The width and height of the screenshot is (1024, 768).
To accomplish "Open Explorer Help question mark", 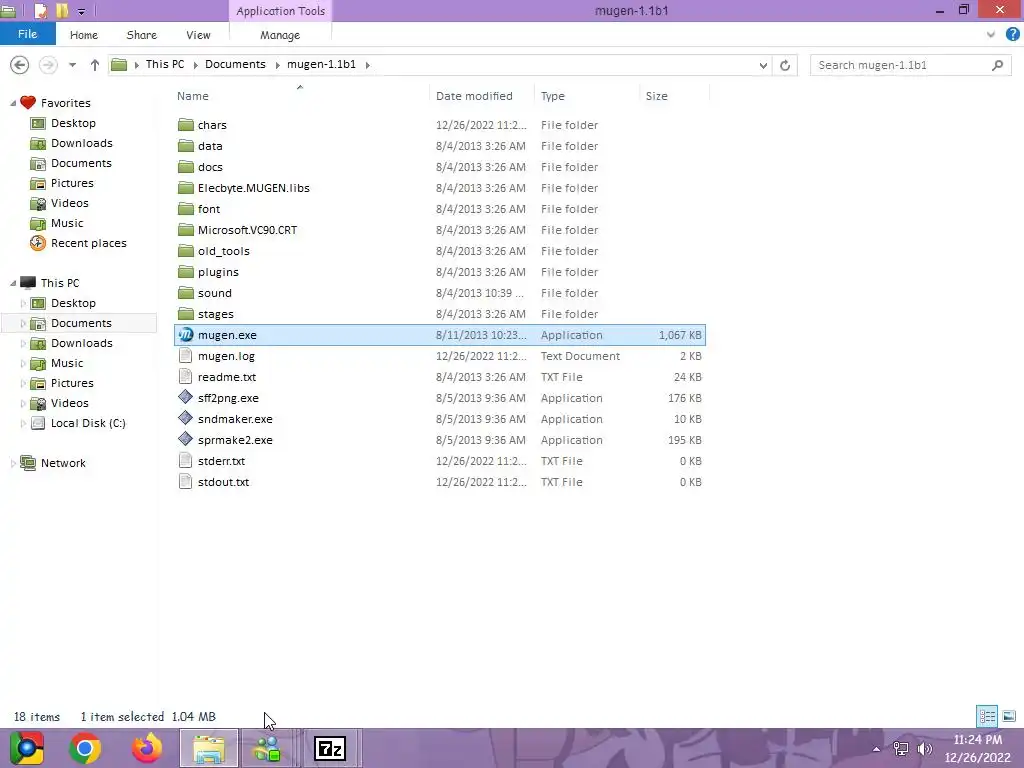I will pyautogui.click(x=1012, y=34).
